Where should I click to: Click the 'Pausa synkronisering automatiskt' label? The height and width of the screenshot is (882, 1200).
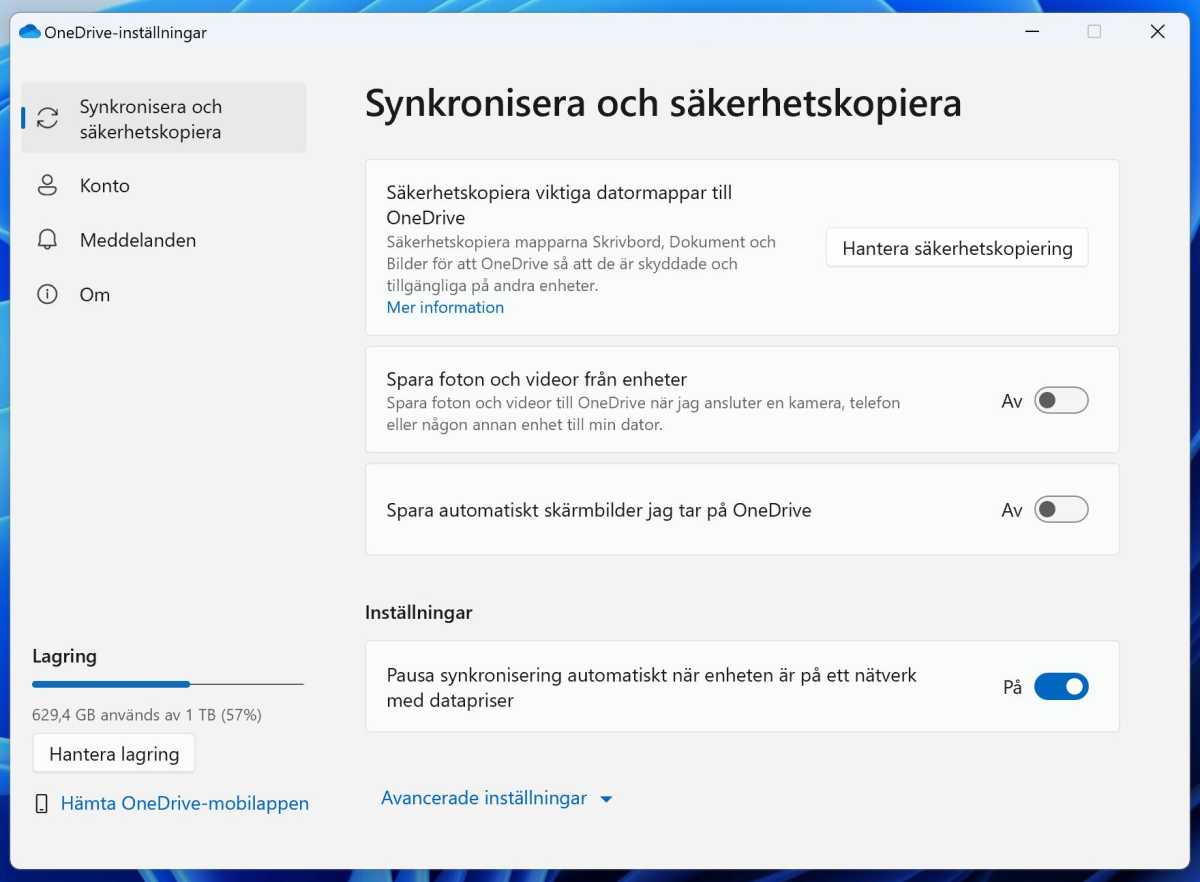click(x=652, y=687)
